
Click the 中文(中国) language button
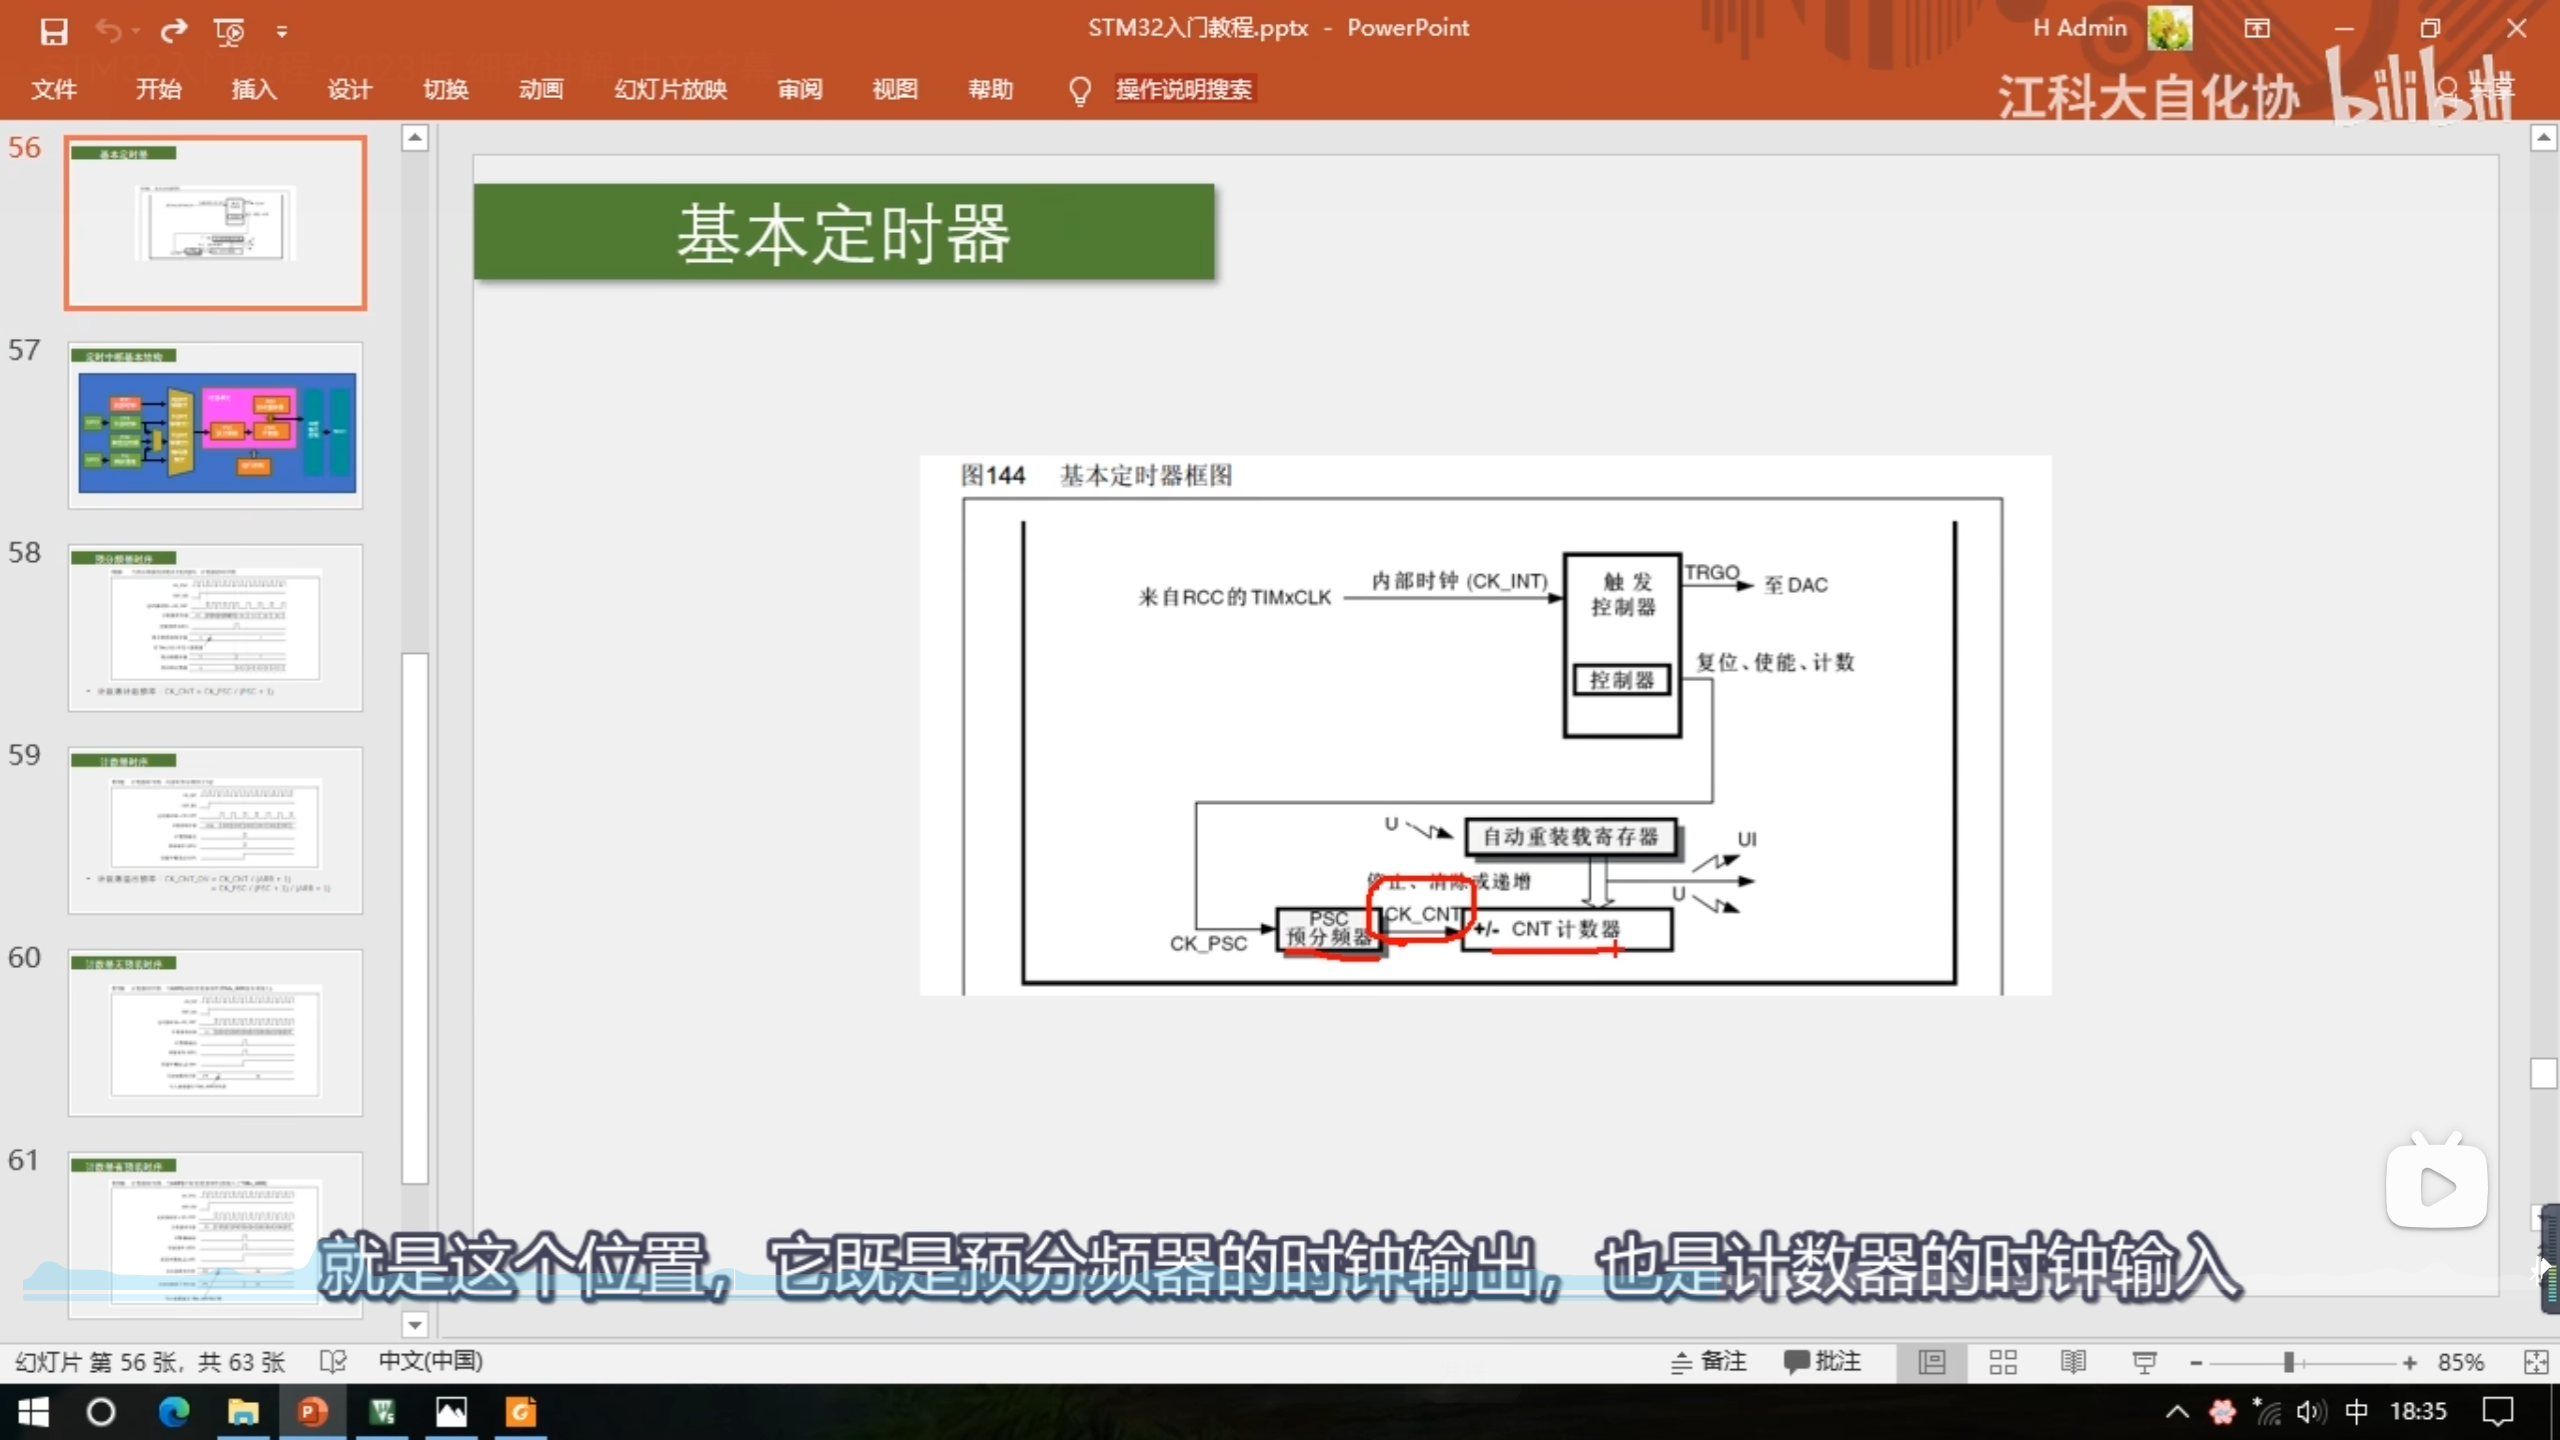(430, 1362)
